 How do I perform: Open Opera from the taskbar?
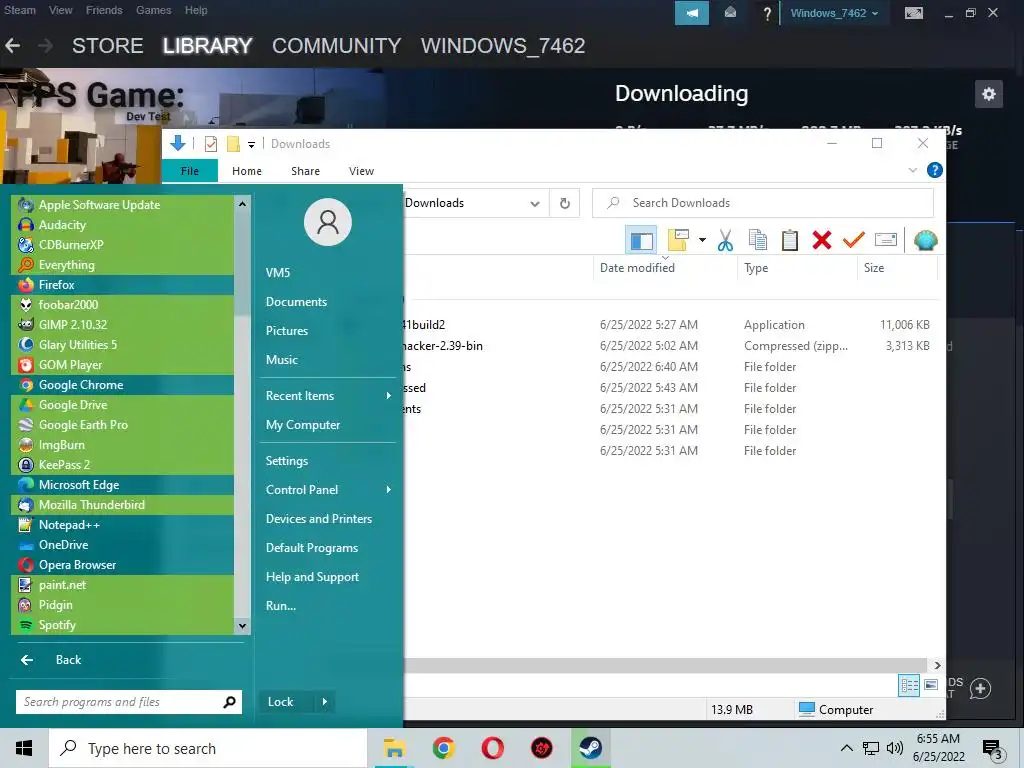pyautogui.click(x=492, y=748)
